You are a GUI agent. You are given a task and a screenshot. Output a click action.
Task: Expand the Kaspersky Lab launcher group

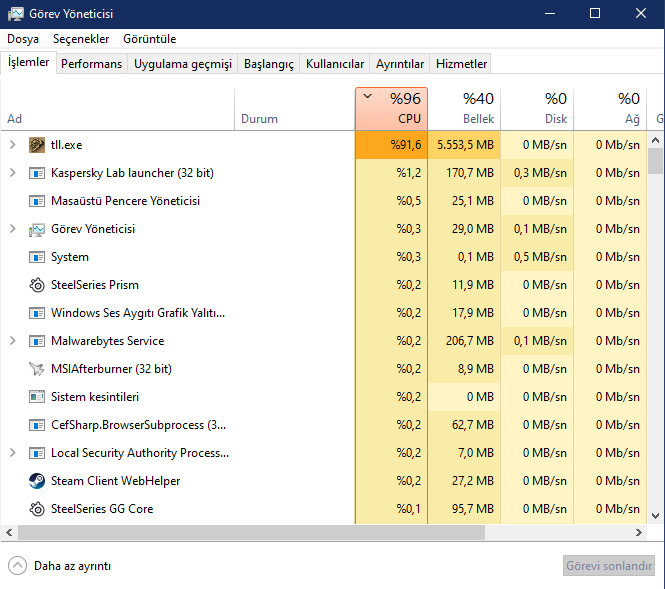pos(13,173)
